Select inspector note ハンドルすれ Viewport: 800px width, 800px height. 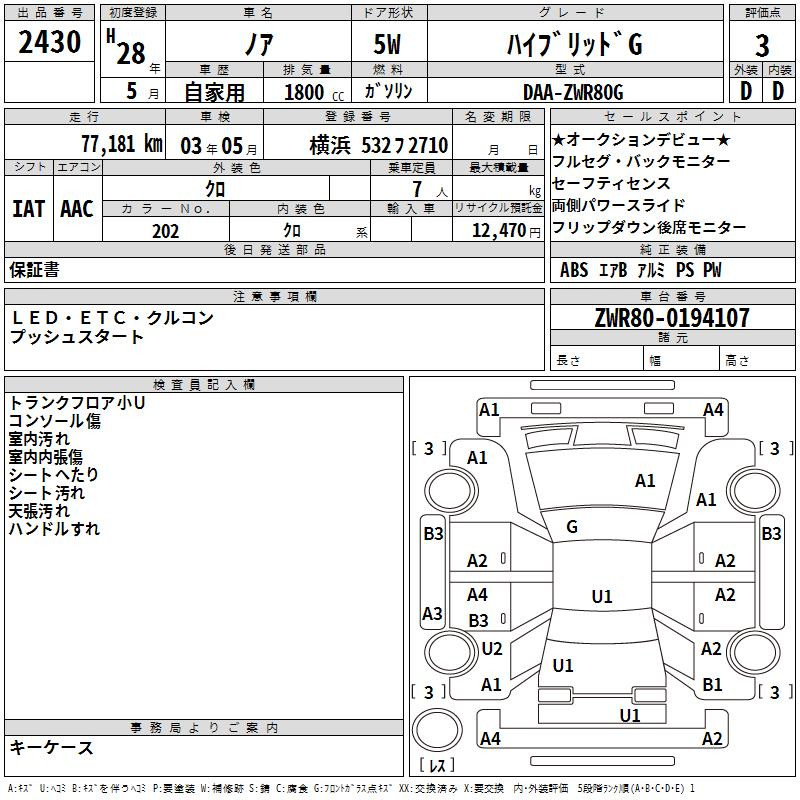pyautogui.click(x=54, y=529)
